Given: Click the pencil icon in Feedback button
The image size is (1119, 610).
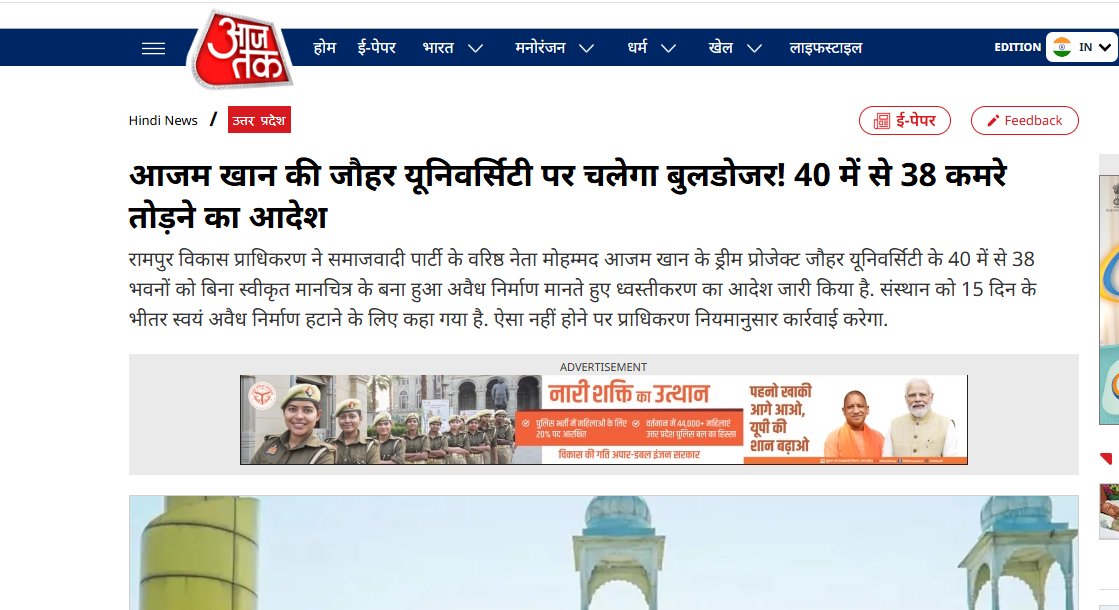Looking at the screenshot, I should click(x=993, y=121).
